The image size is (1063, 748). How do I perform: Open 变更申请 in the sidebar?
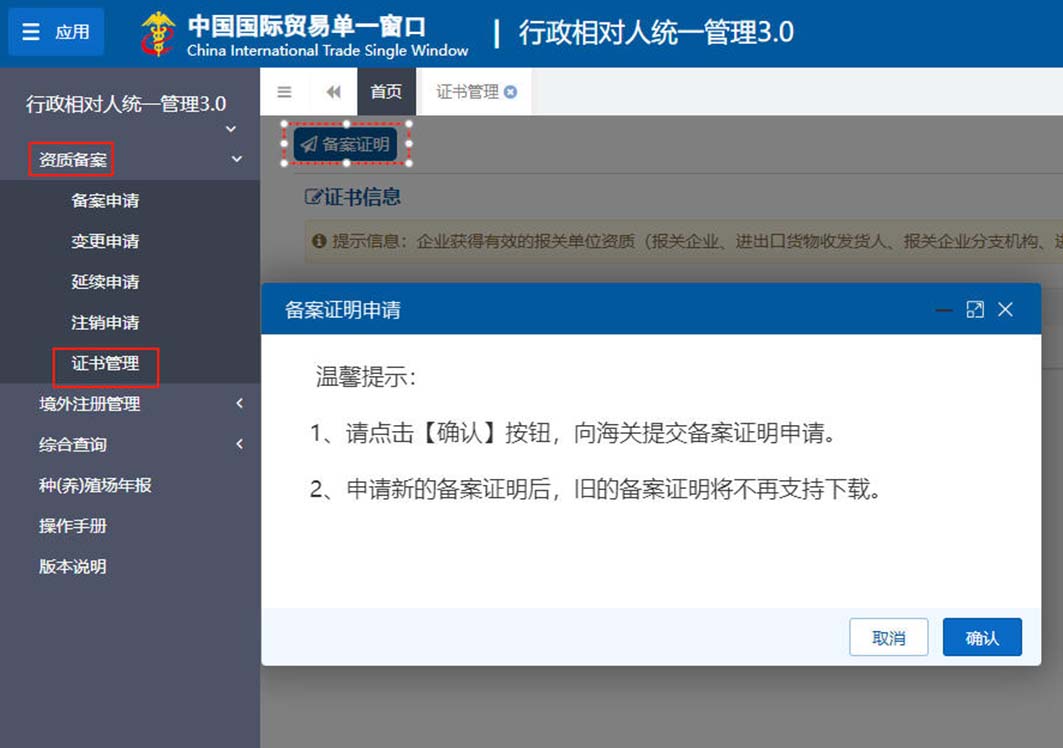tap(105, 241)
